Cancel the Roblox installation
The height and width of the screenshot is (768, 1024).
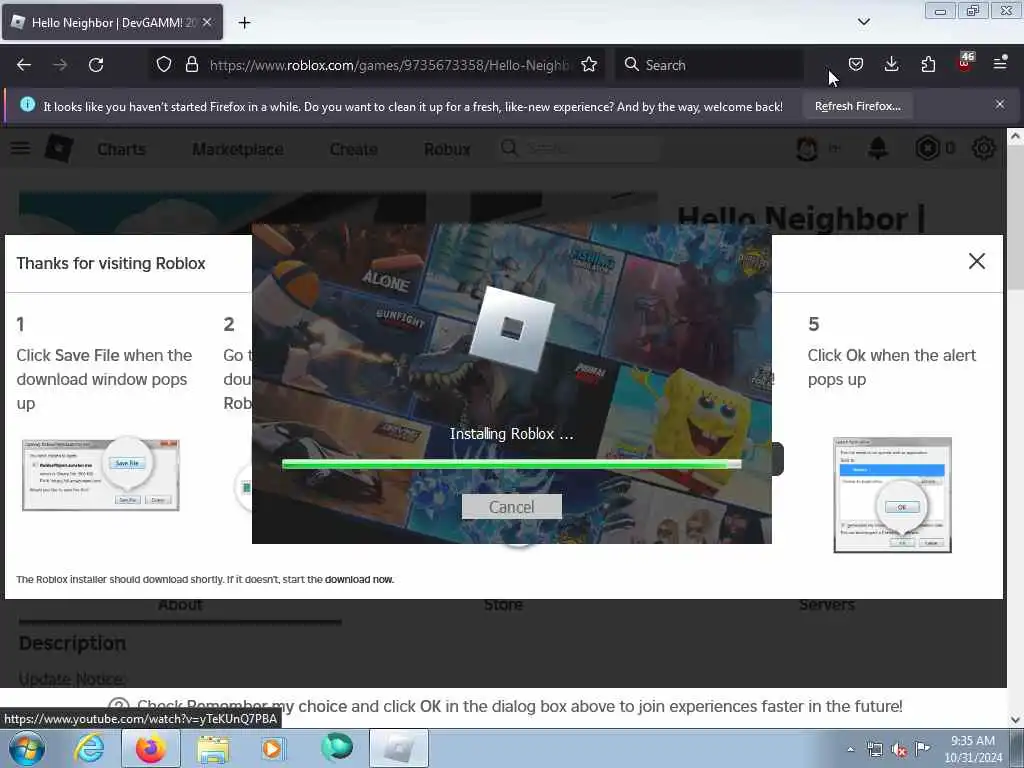tap(511, 507)
